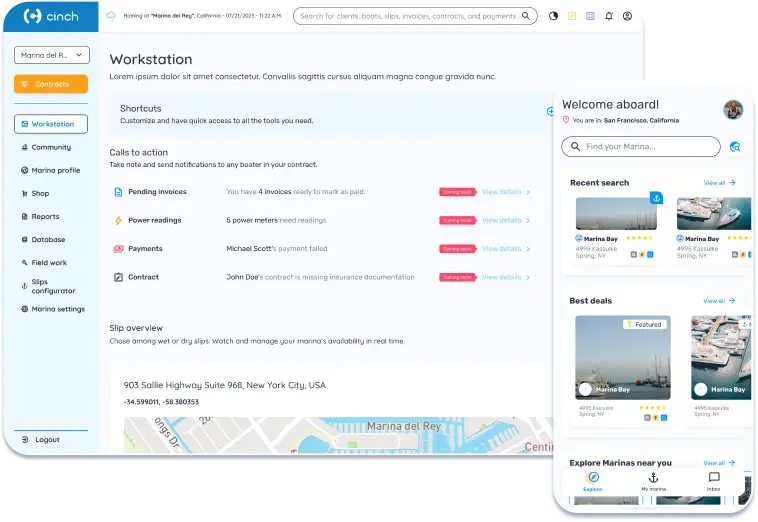Image resolution: width=758 pixels, height=522 pixels.
Task: Click the purple calendar icon in header
Action: pos(590,16)
